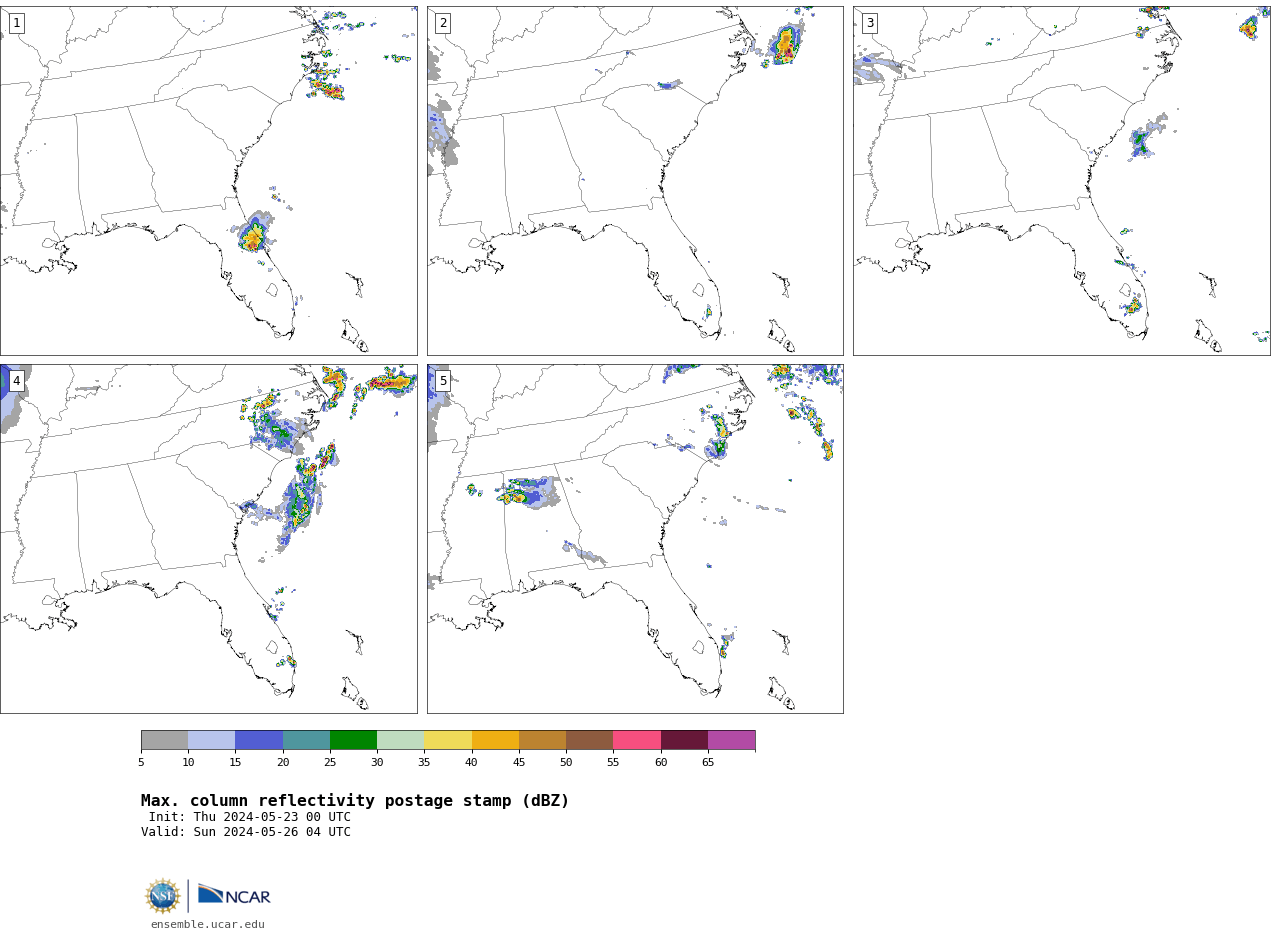Image resolution: width=1280 pixels, height=936 pixels.
Task: Click the colorbar tick label 5
Action: [141, 763]
